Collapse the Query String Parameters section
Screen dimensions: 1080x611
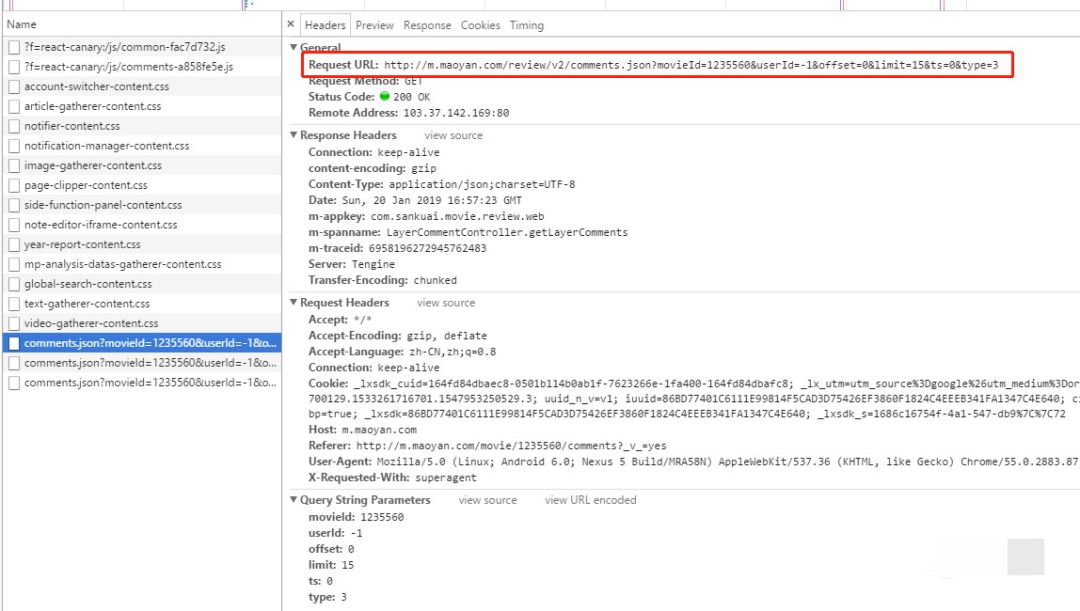click(x=293, y=499)
